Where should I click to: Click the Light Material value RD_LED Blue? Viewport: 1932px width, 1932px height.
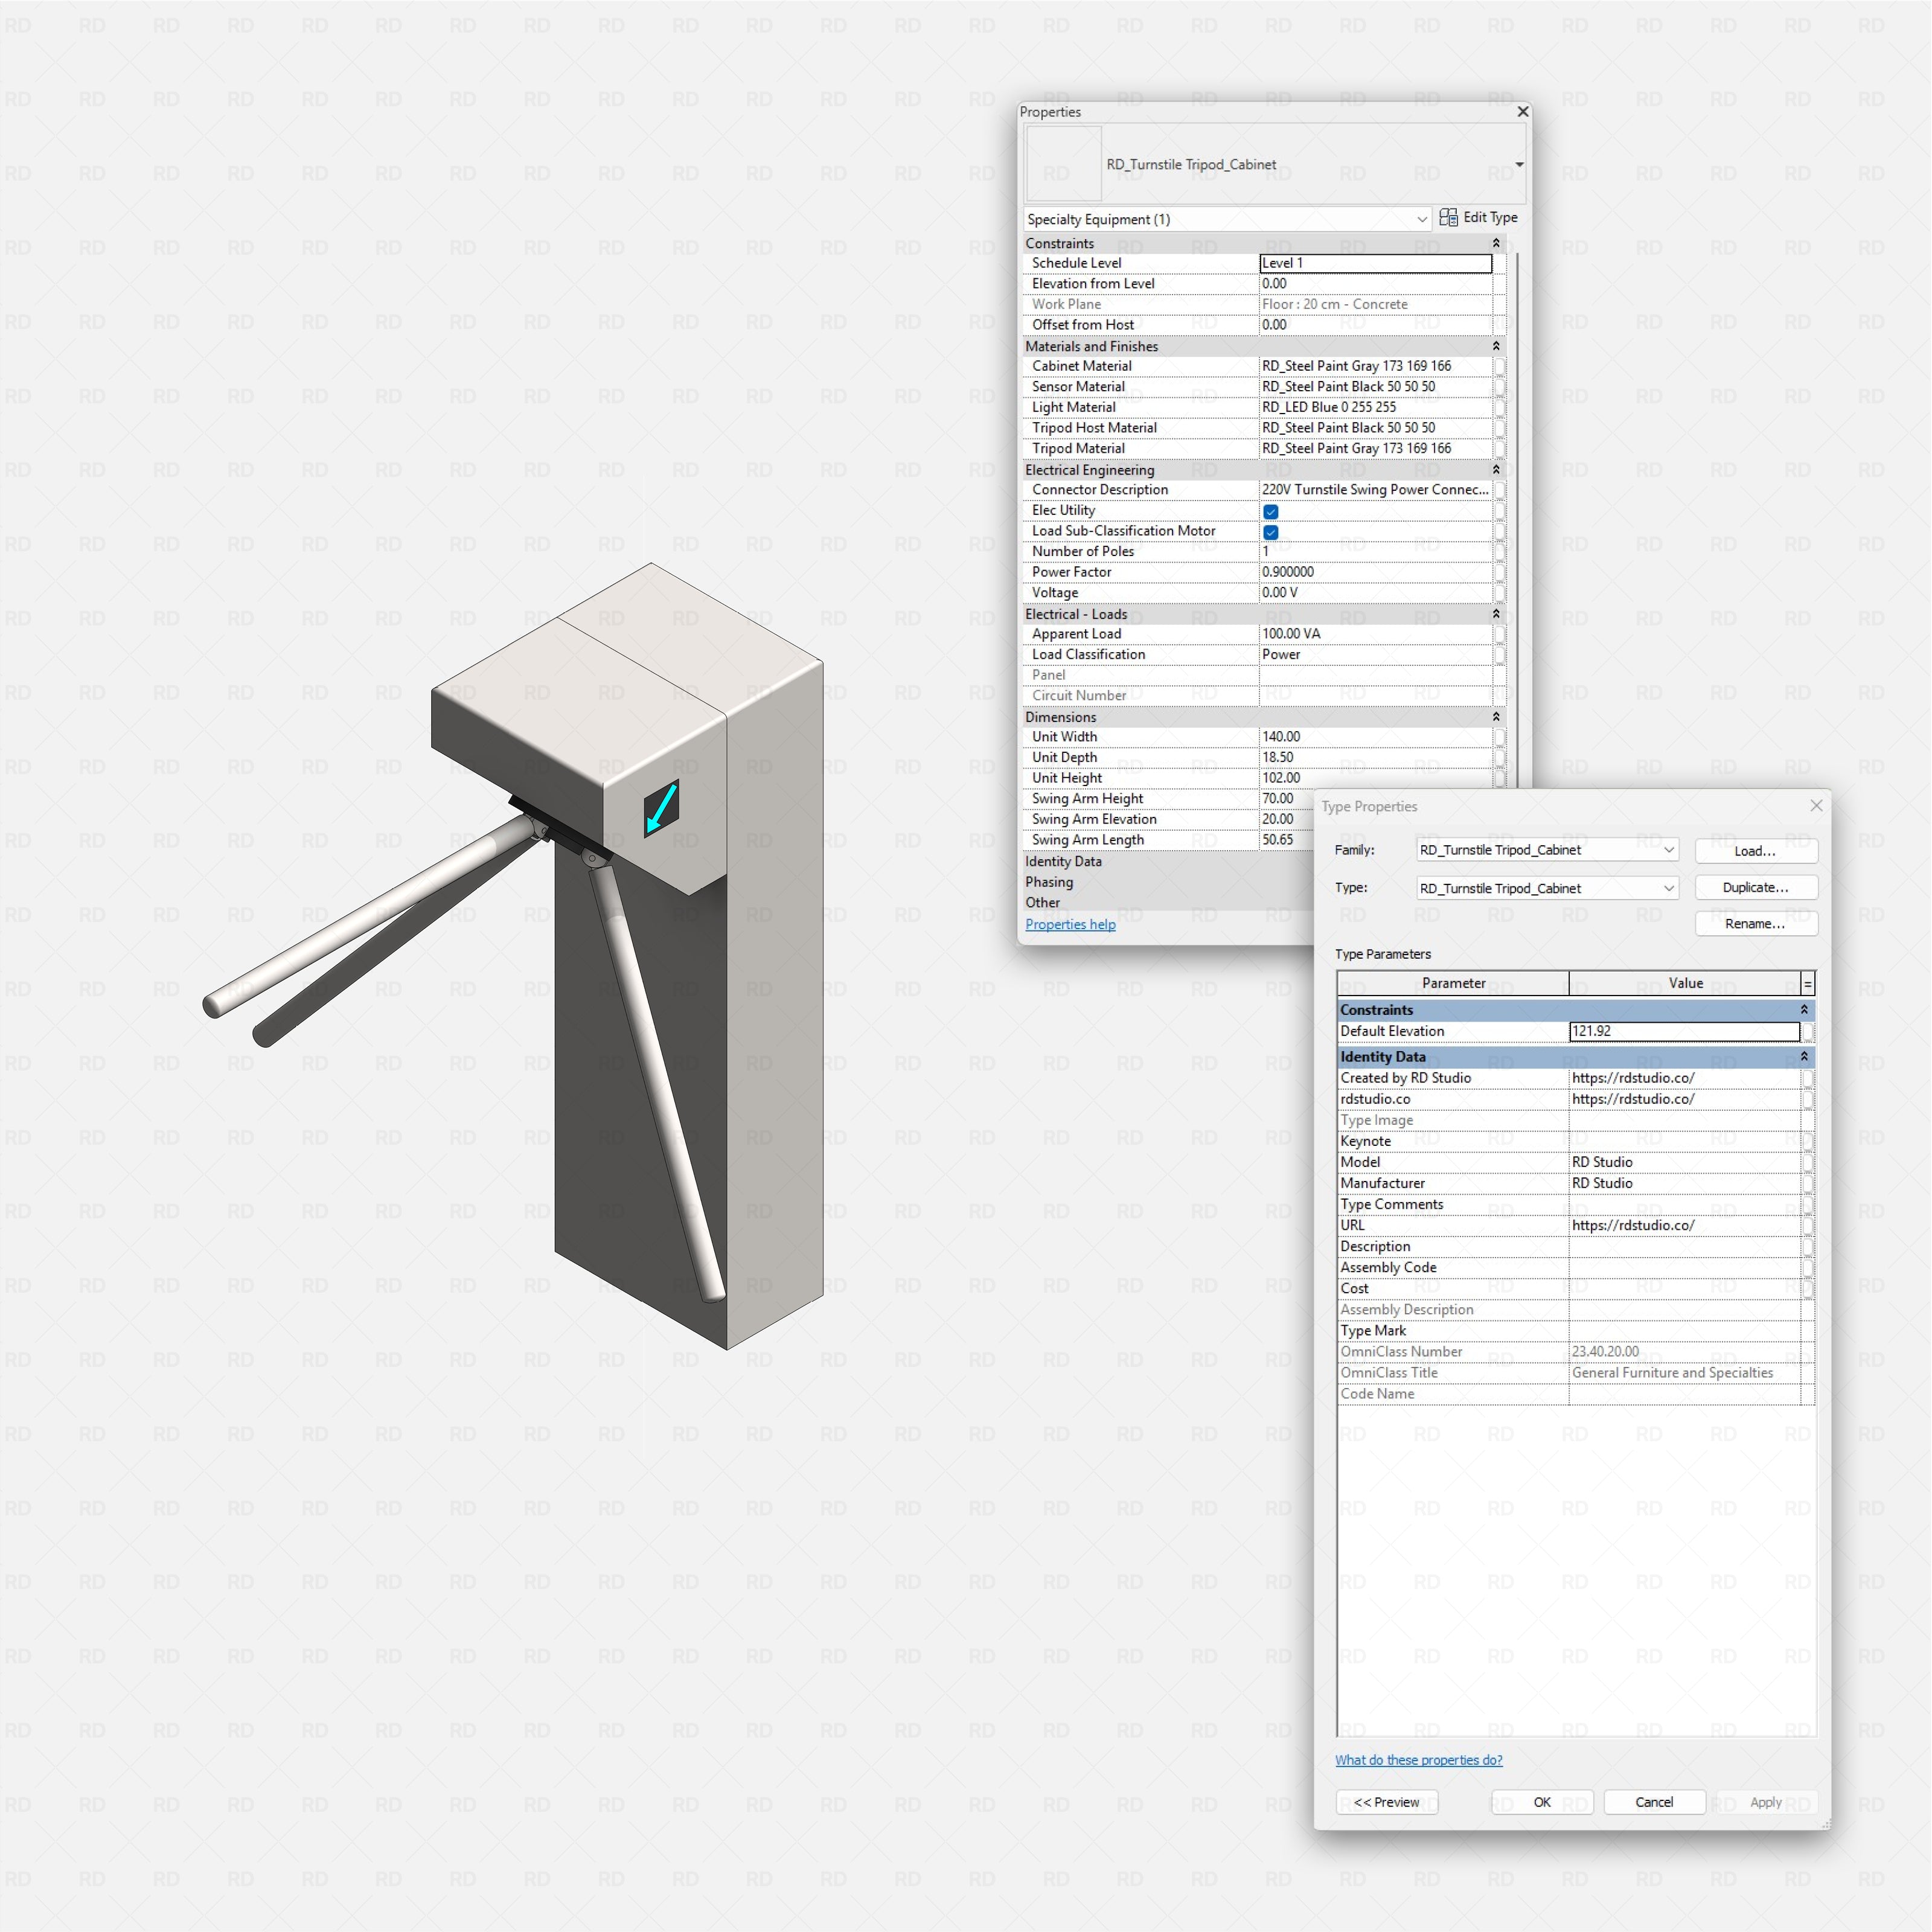pos(1376,407)
